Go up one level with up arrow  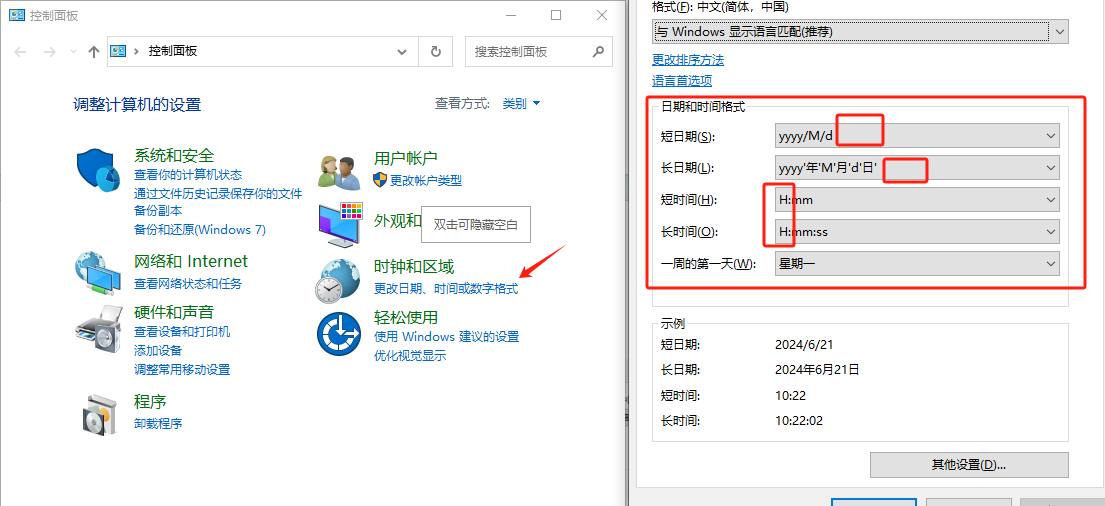point(94,52)
